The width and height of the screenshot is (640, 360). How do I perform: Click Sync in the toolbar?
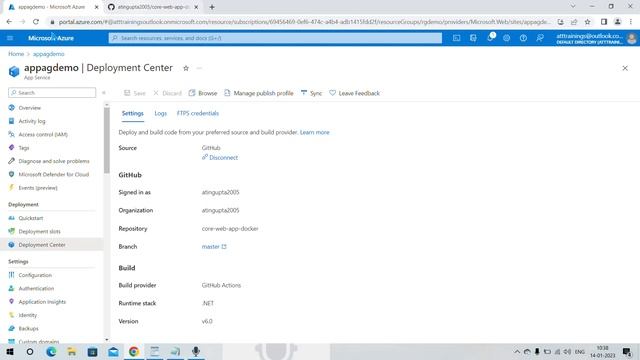(311, 93)
